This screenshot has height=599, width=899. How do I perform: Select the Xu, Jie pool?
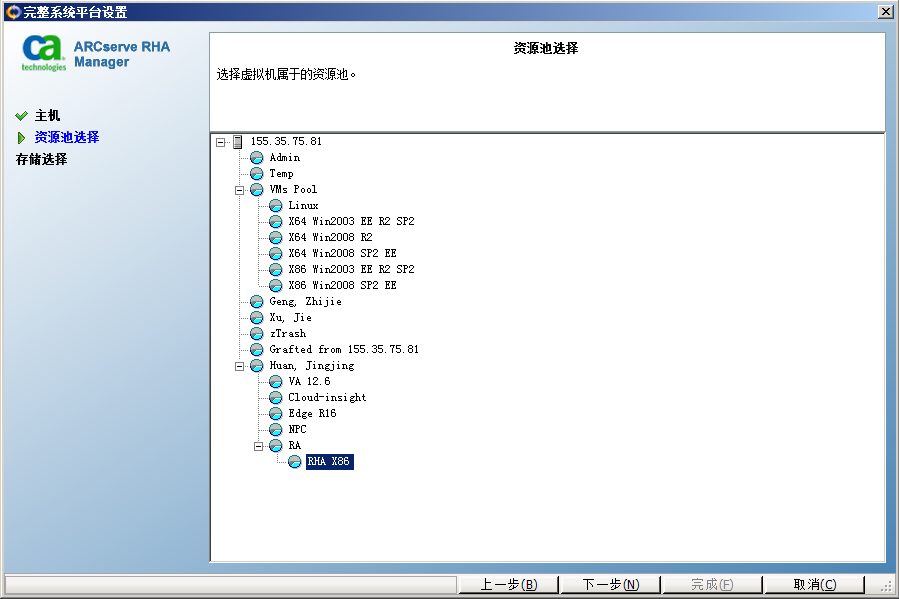[291, 318]
